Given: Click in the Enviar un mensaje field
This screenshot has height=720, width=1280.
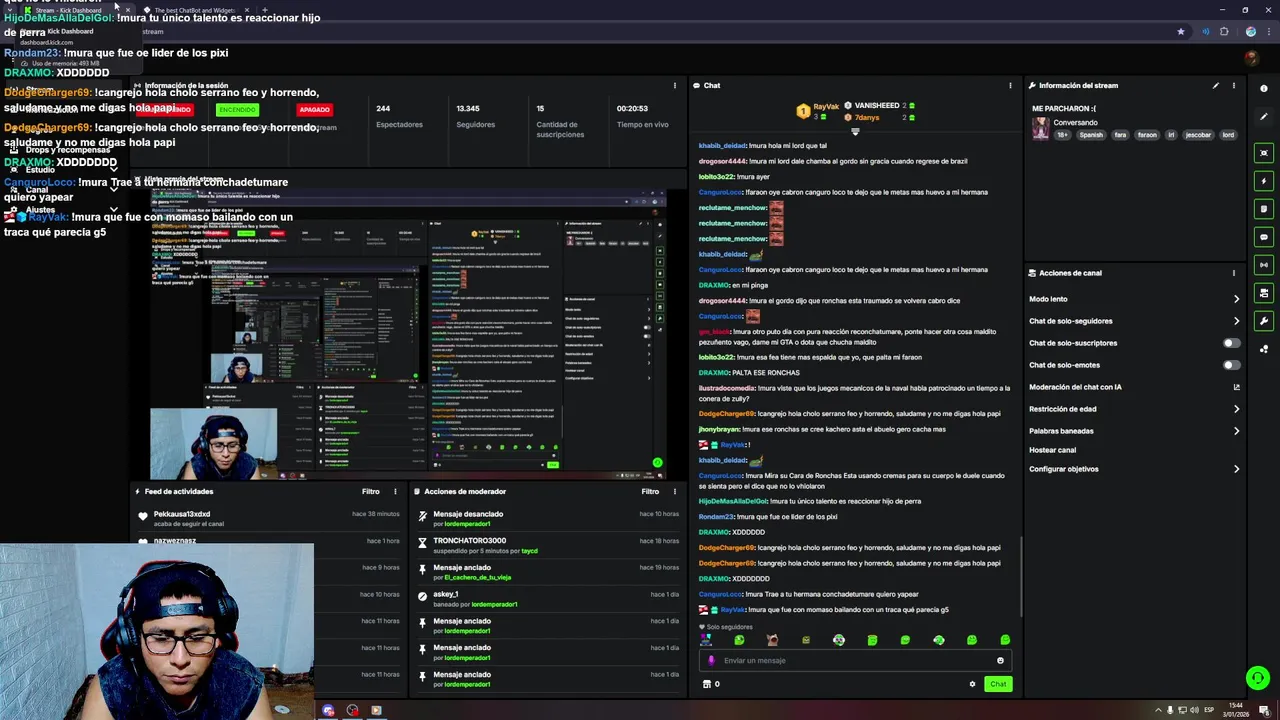Looking at the screenshot, I should click(x=855, y=661).
